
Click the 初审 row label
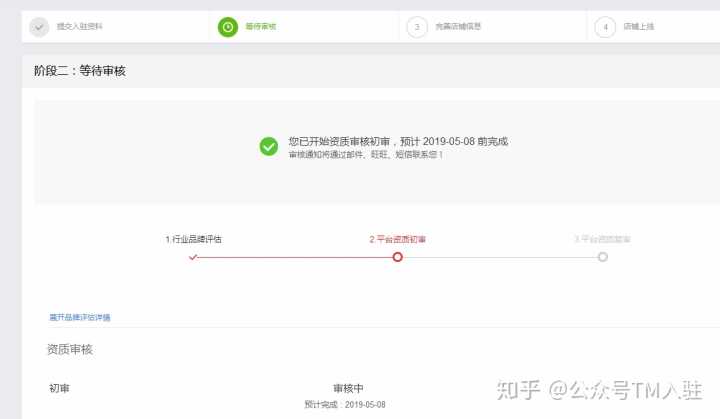[60, 388]
